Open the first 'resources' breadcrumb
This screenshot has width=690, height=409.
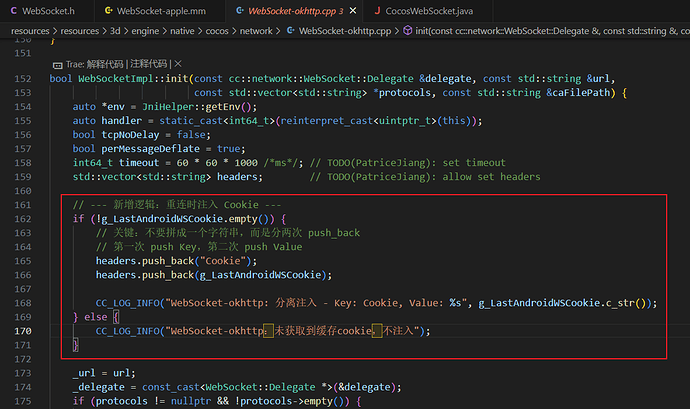pos(30,31)
